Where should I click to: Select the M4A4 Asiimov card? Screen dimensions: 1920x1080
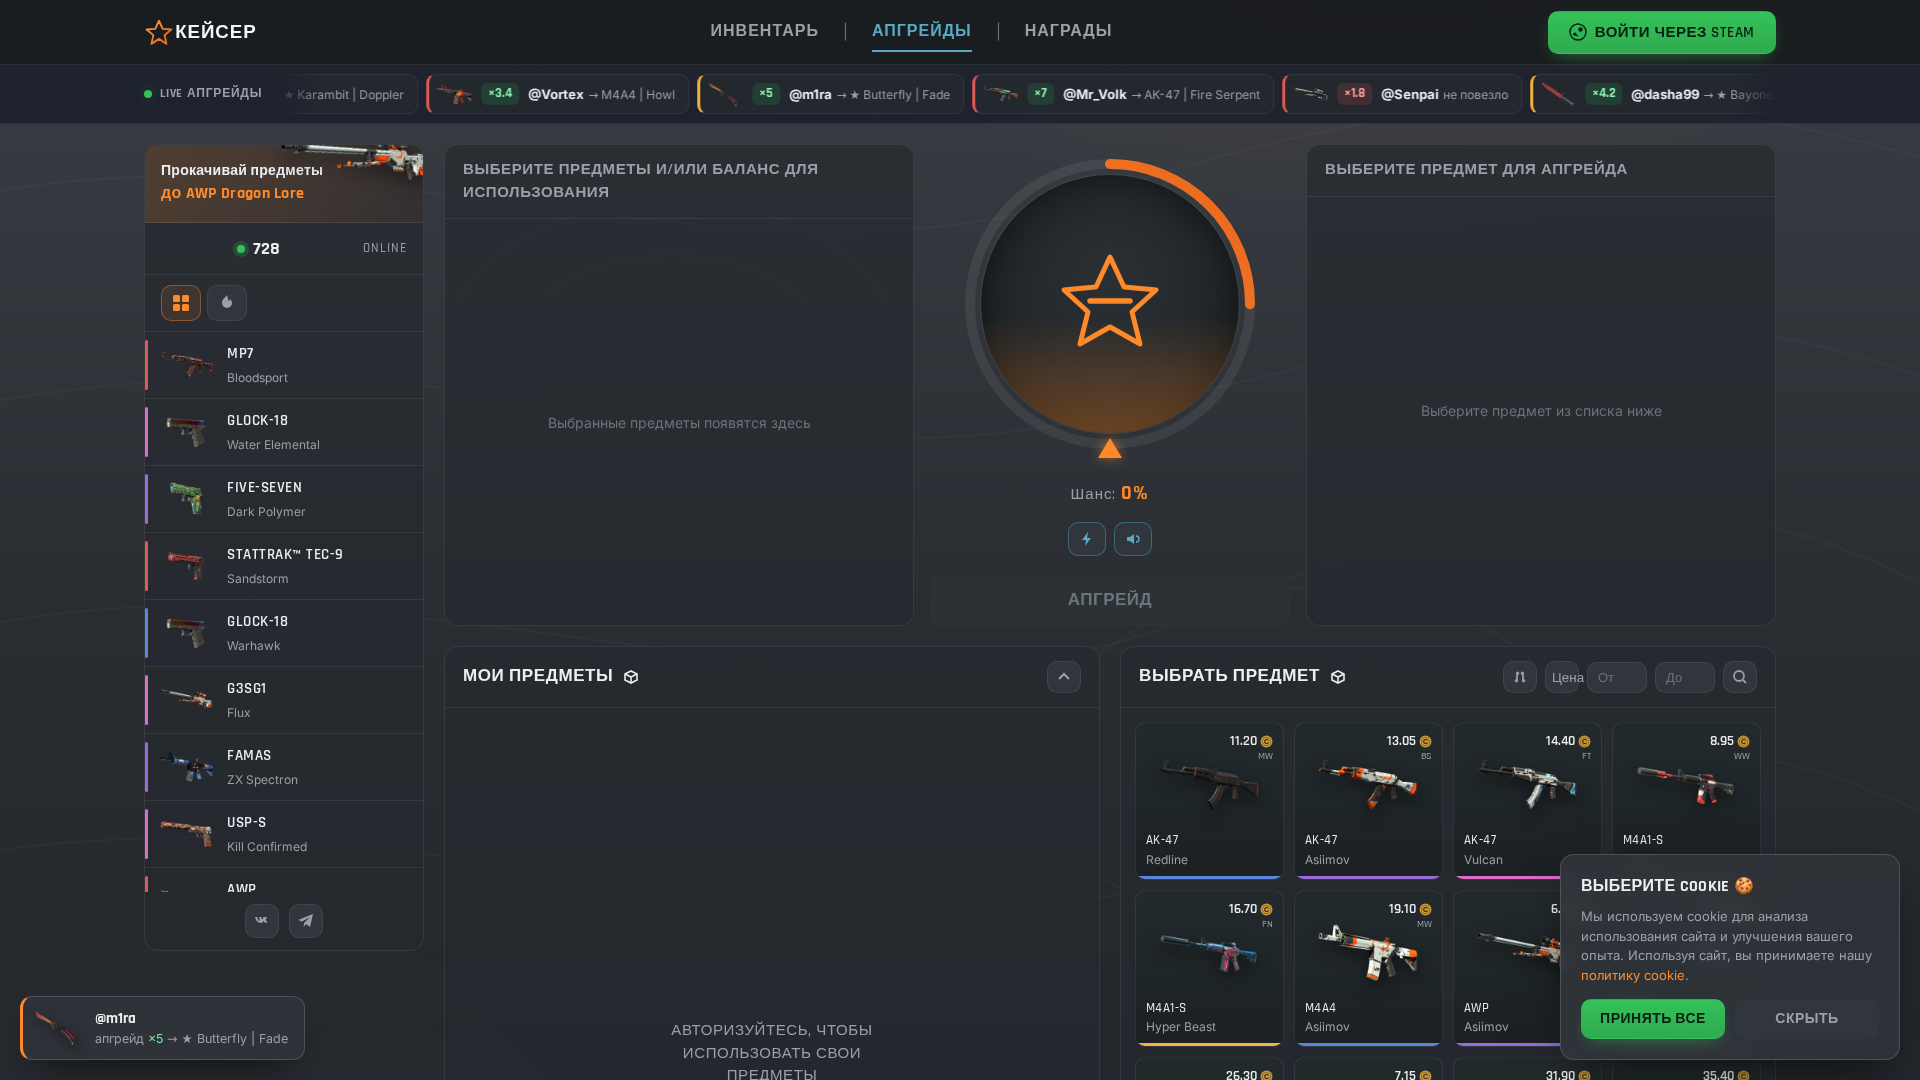point(1368,968)
